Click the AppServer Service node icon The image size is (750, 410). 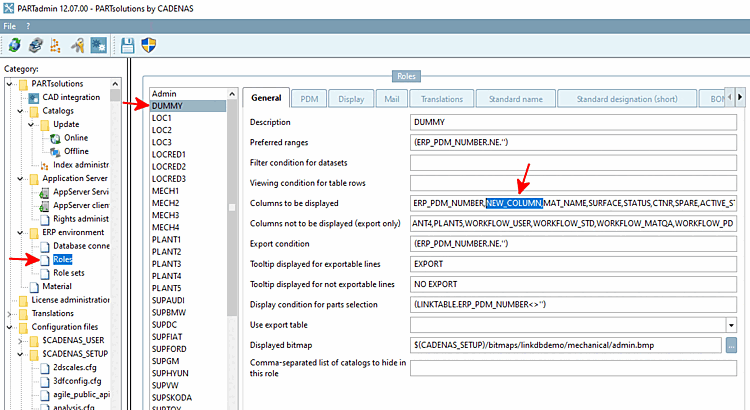(44, 192)
